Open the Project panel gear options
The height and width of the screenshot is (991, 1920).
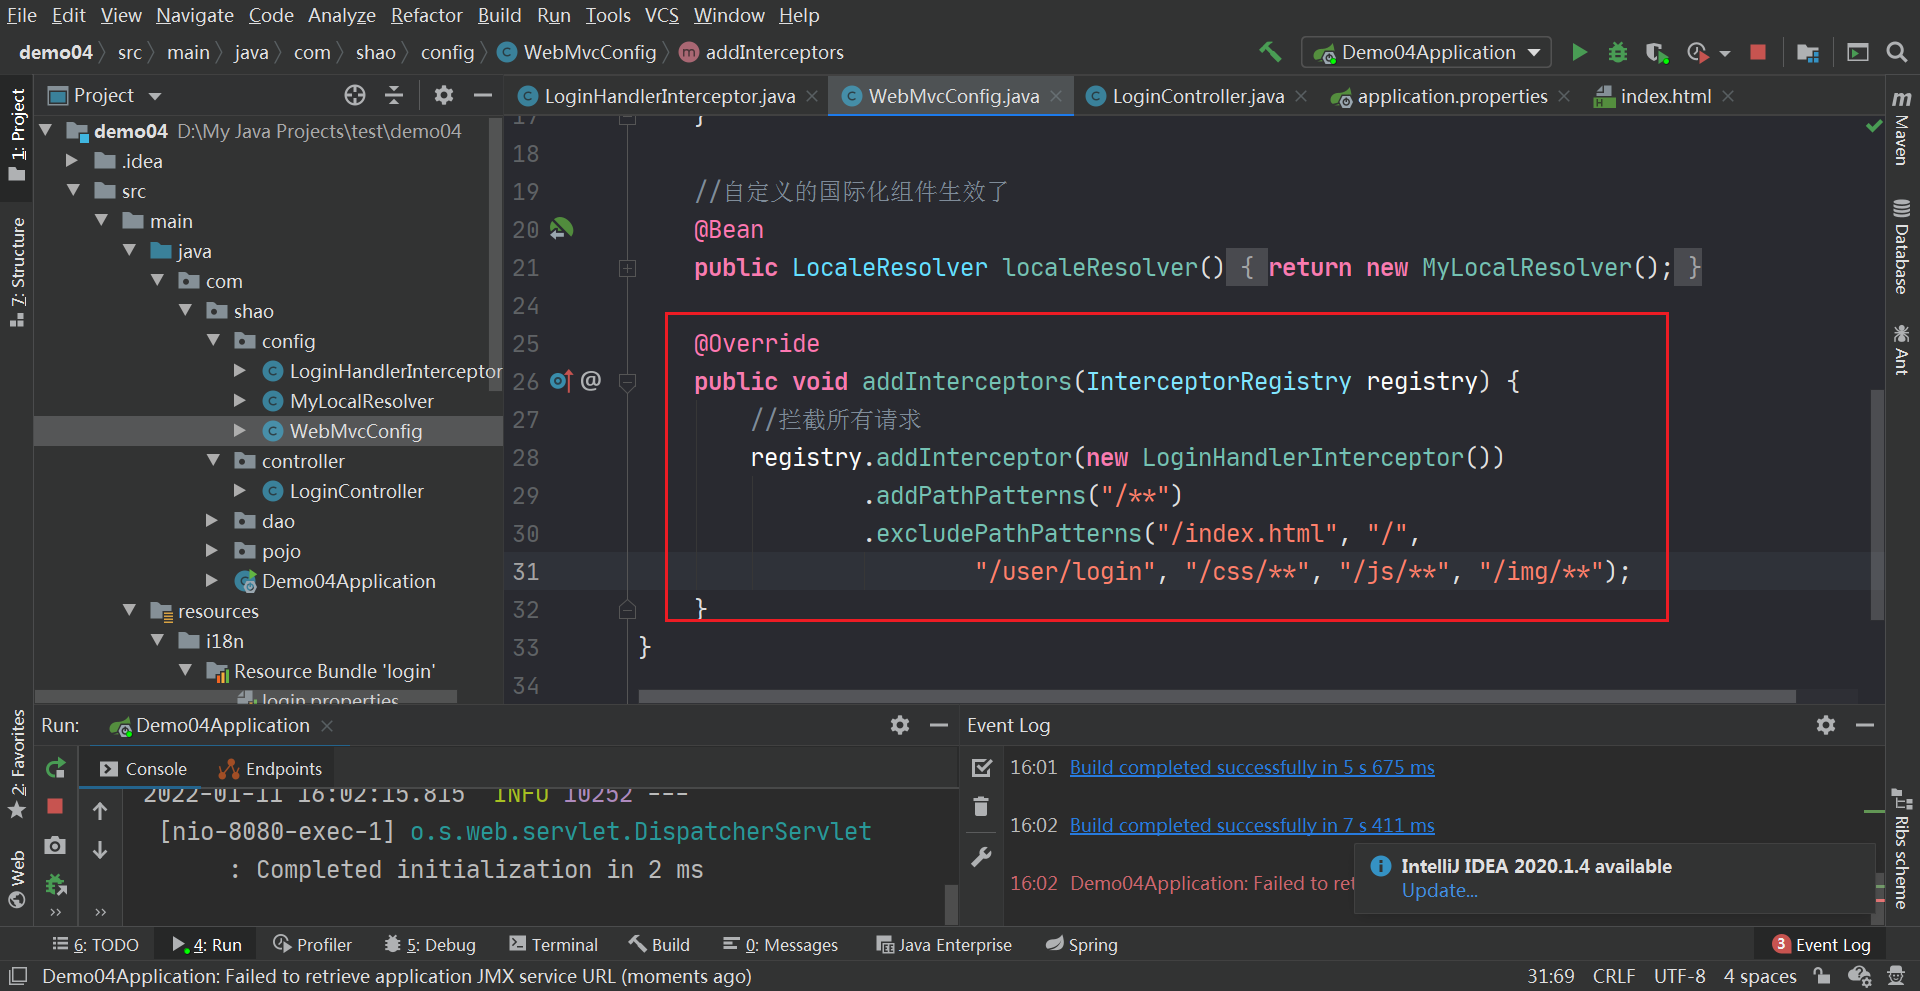(x=443, y=95)
